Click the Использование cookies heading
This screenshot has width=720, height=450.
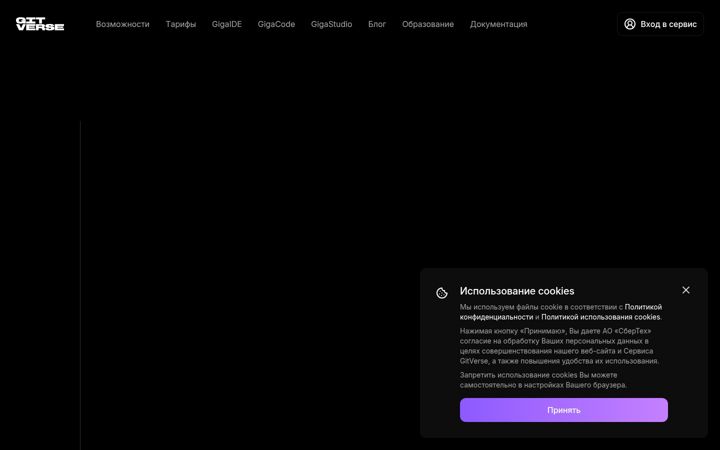pos(517,291)
